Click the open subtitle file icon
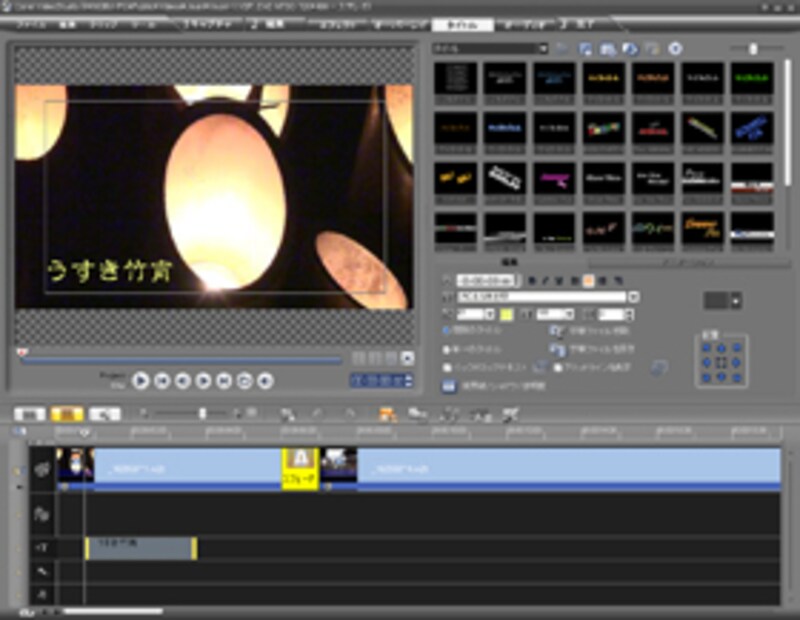 coord(553,331)
